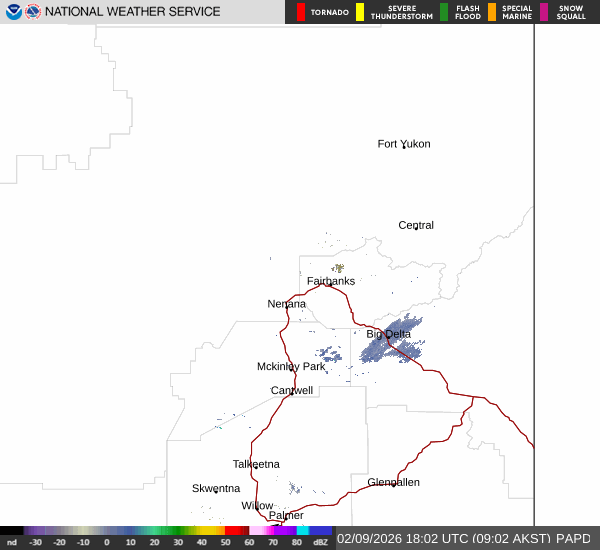600x550 pixels.
Task: Click the National Weather Service emblem
Action: 34,12
